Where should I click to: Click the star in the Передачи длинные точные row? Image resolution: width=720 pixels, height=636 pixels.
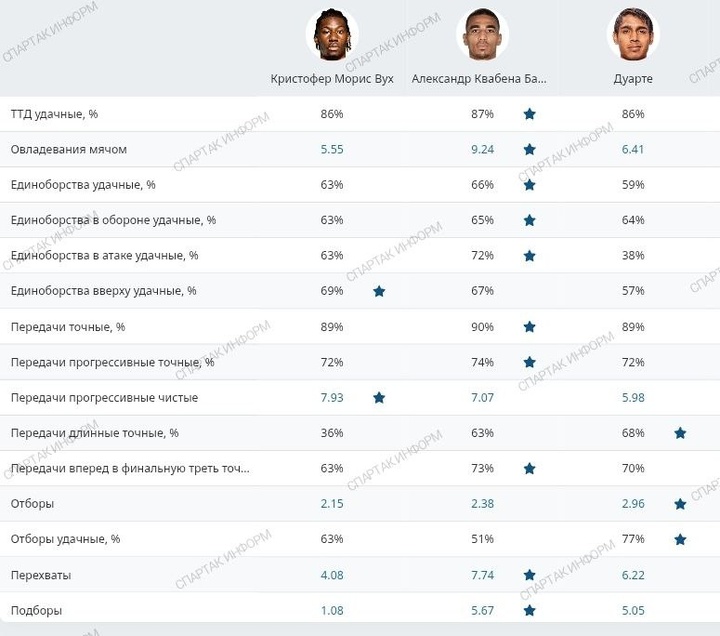pyautogui.click(x=680, y=433)
